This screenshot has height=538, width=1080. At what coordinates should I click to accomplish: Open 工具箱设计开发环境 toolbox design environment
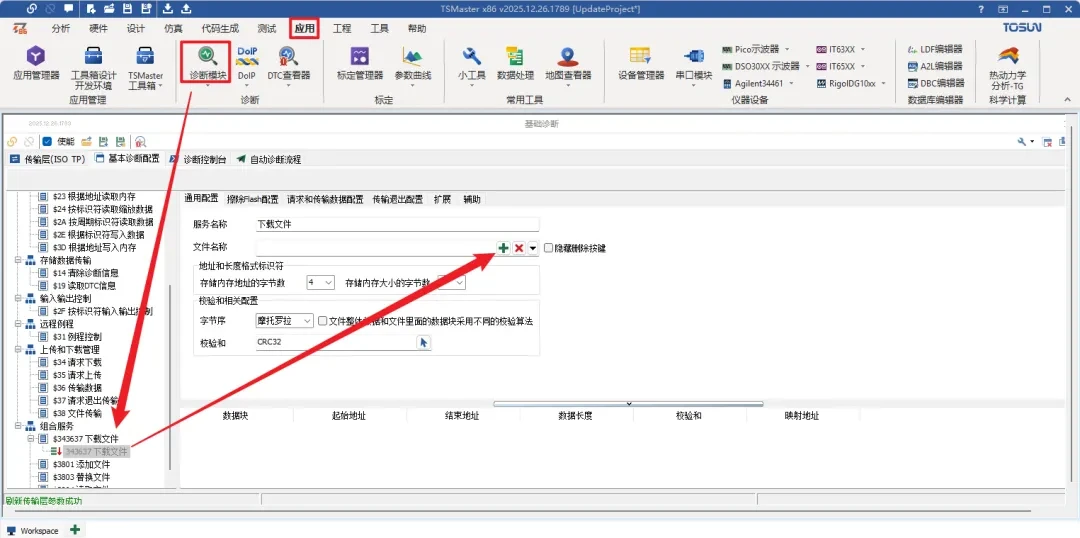(x=94, y=68)
